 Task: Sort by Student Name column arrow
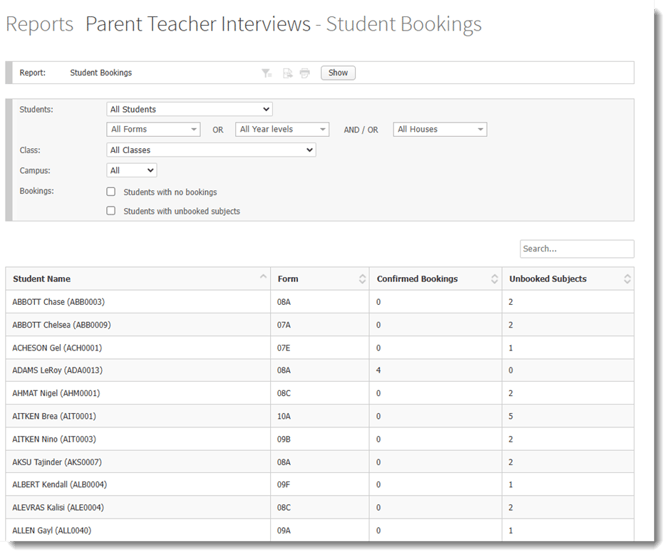(x=263, y=278)
